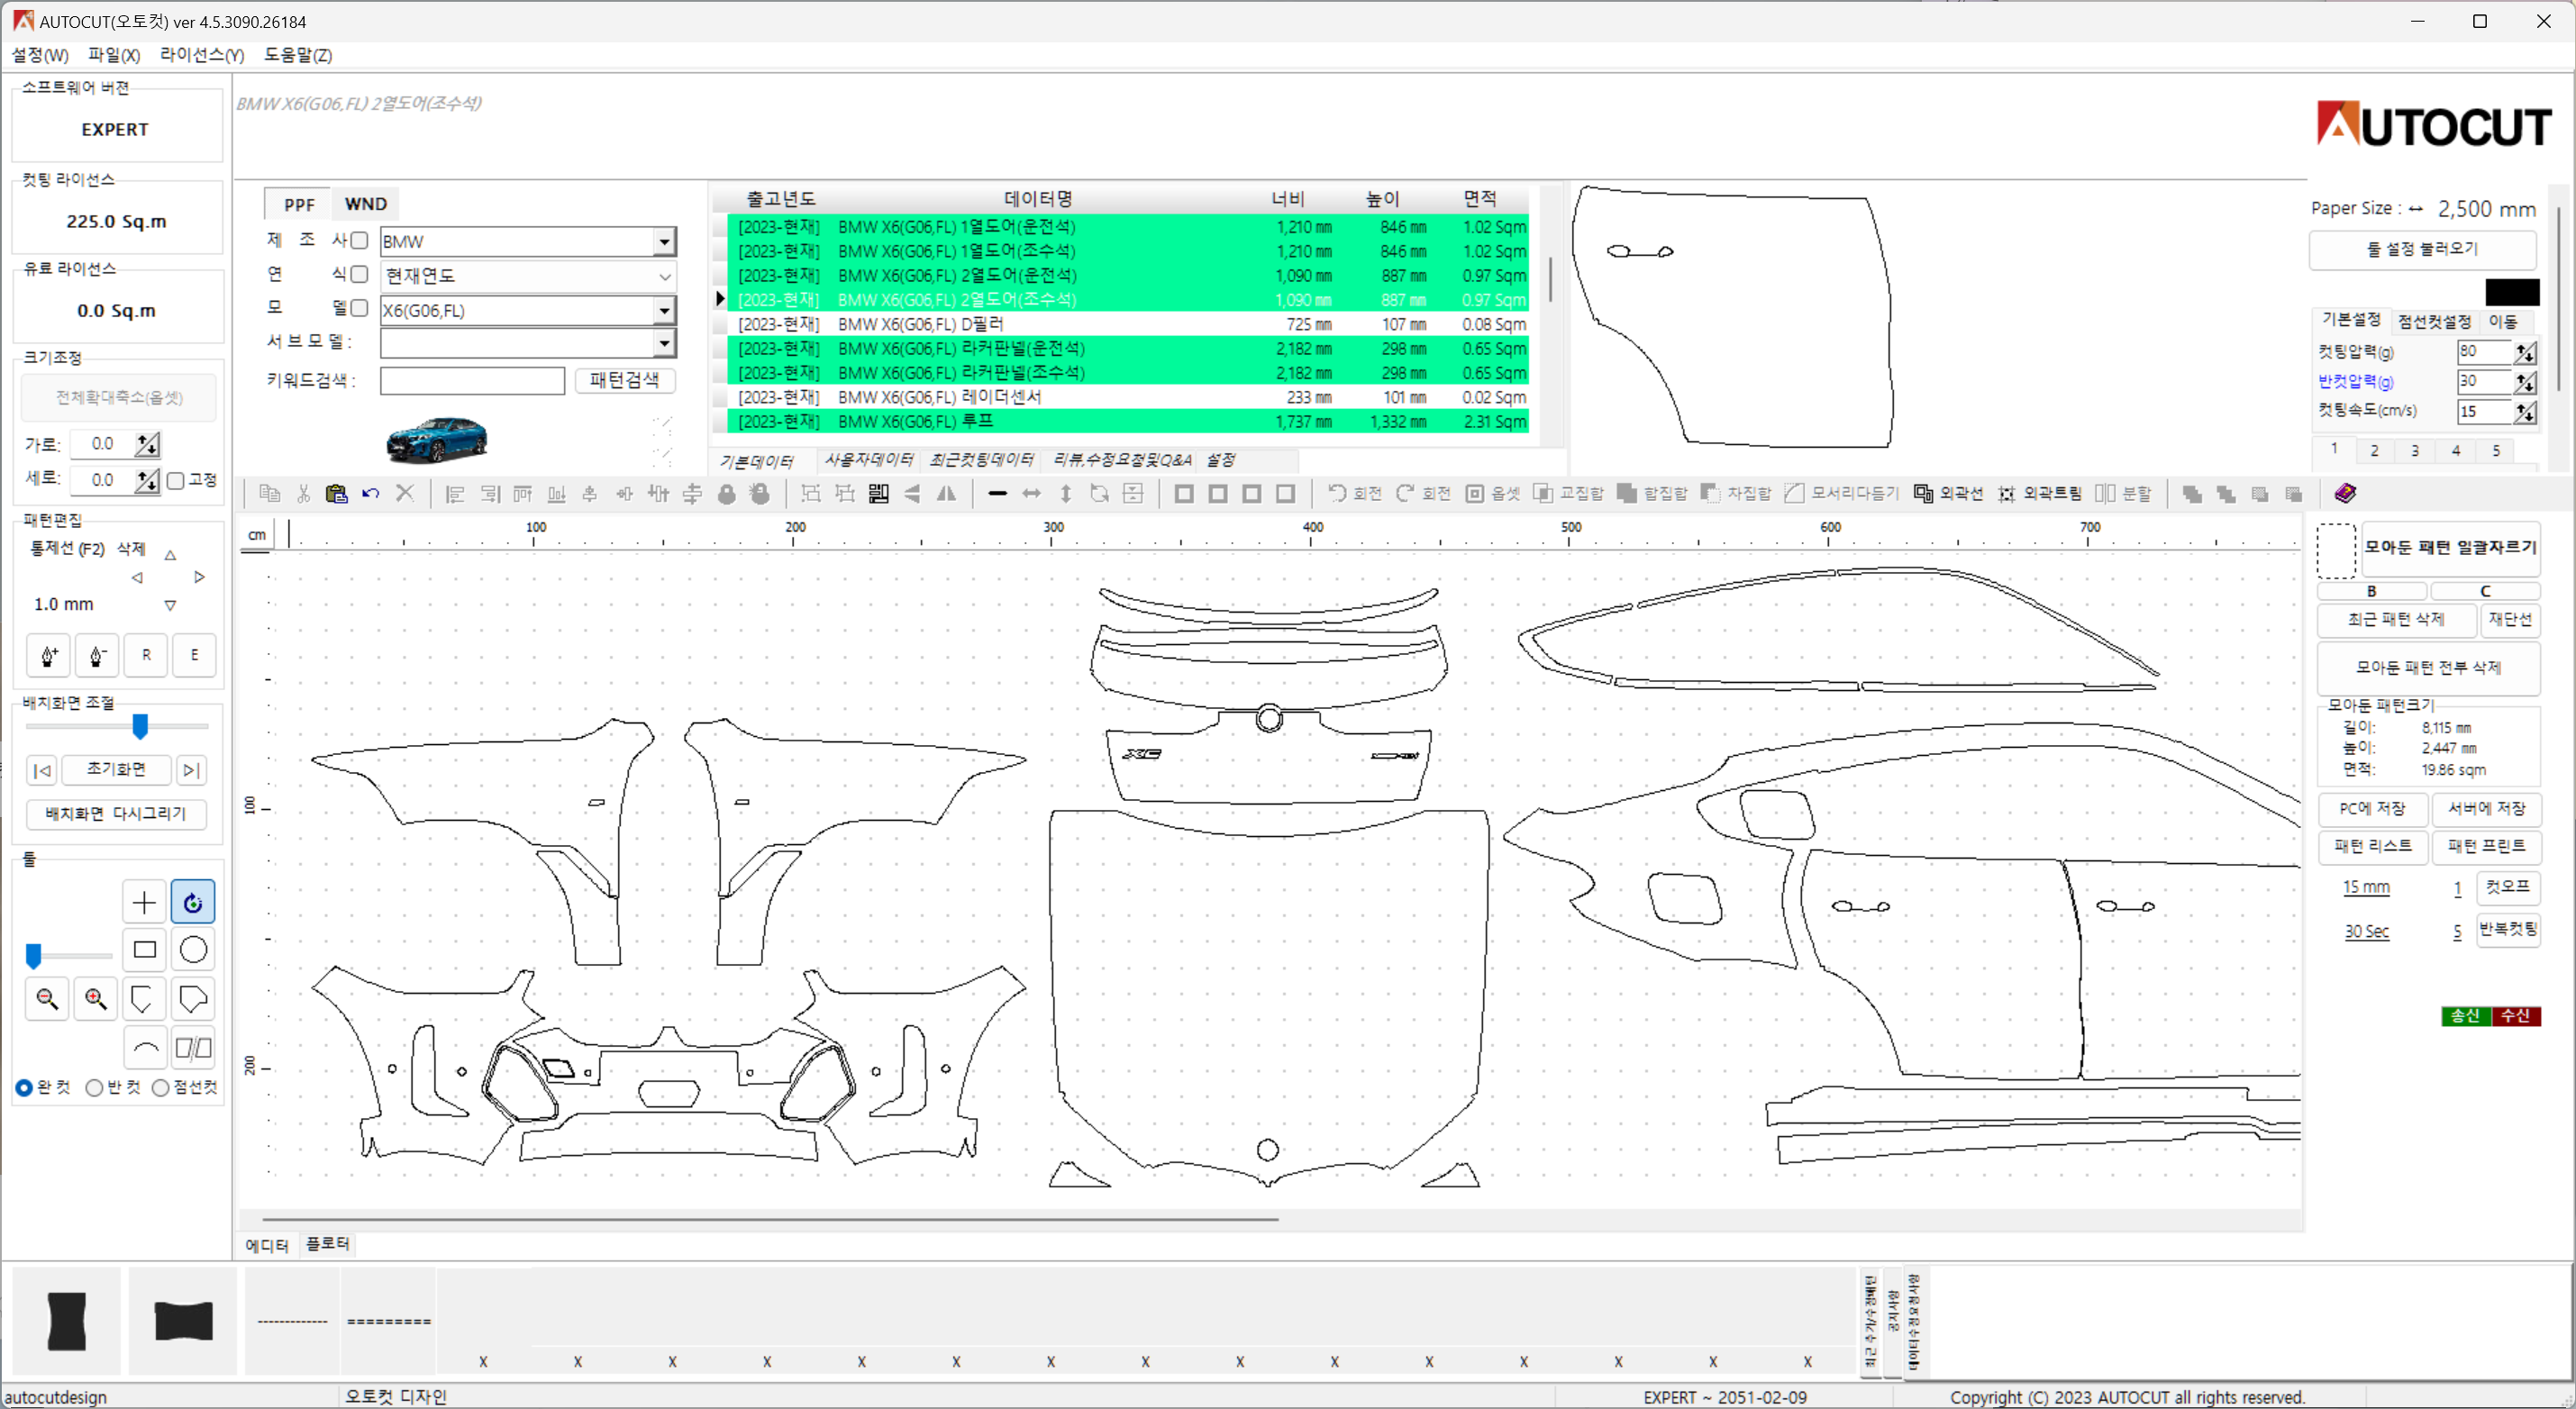Click the blue Undo arrow icon
Image resolution: width=2576 pixels, height=1409 pixels.
pos(371,493)
